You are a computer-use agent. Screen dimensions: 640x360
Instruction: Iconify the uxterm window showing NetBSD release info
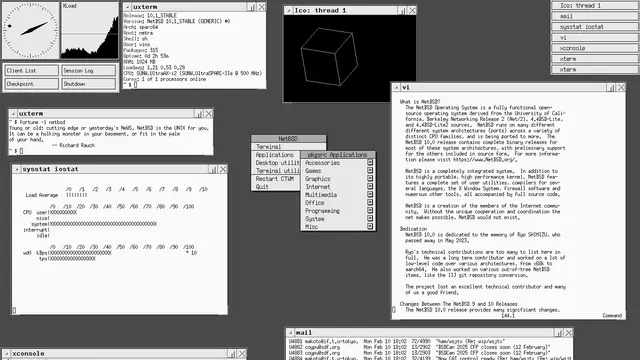(127, 7)
